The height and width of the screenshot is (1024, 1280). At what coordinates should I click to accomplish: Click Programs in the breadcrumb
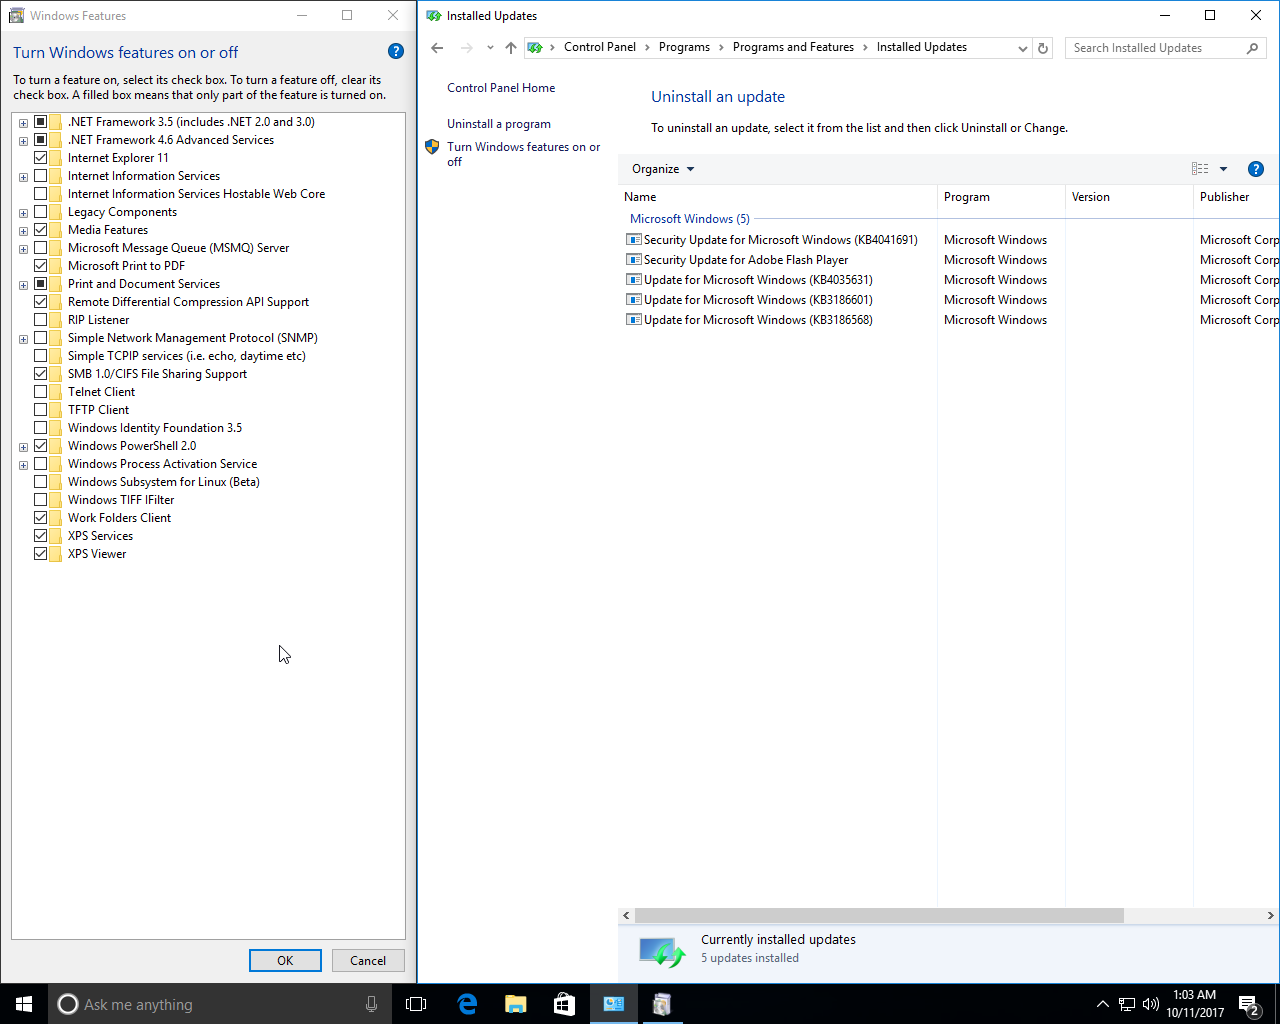[684, 47]
